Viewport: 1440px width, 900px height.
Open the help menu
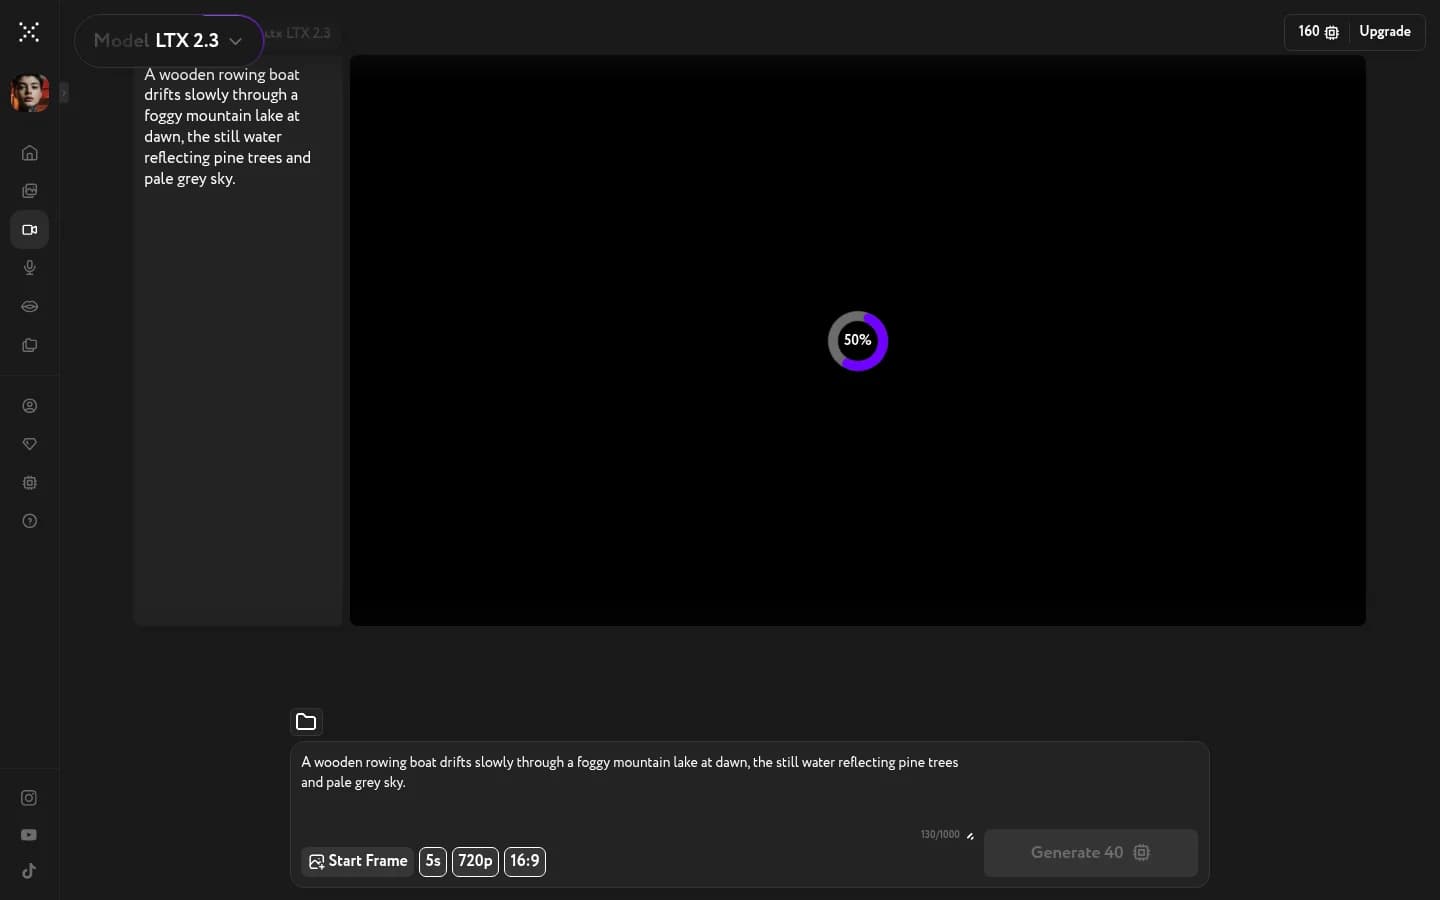(x=29, y=521)
